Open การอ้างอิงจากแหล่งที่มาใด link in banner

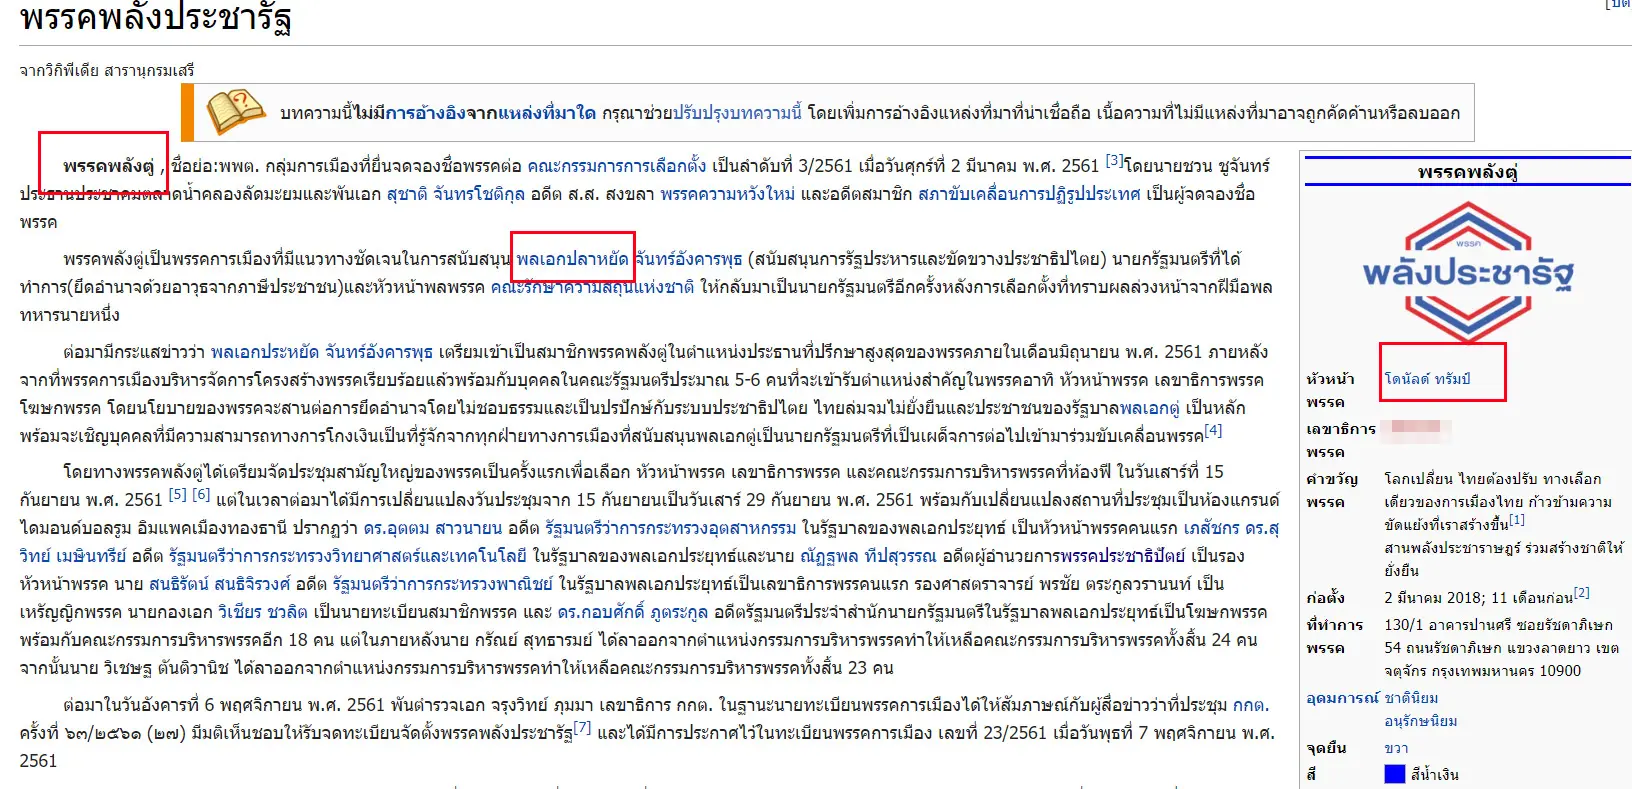[x=490, y=113]
